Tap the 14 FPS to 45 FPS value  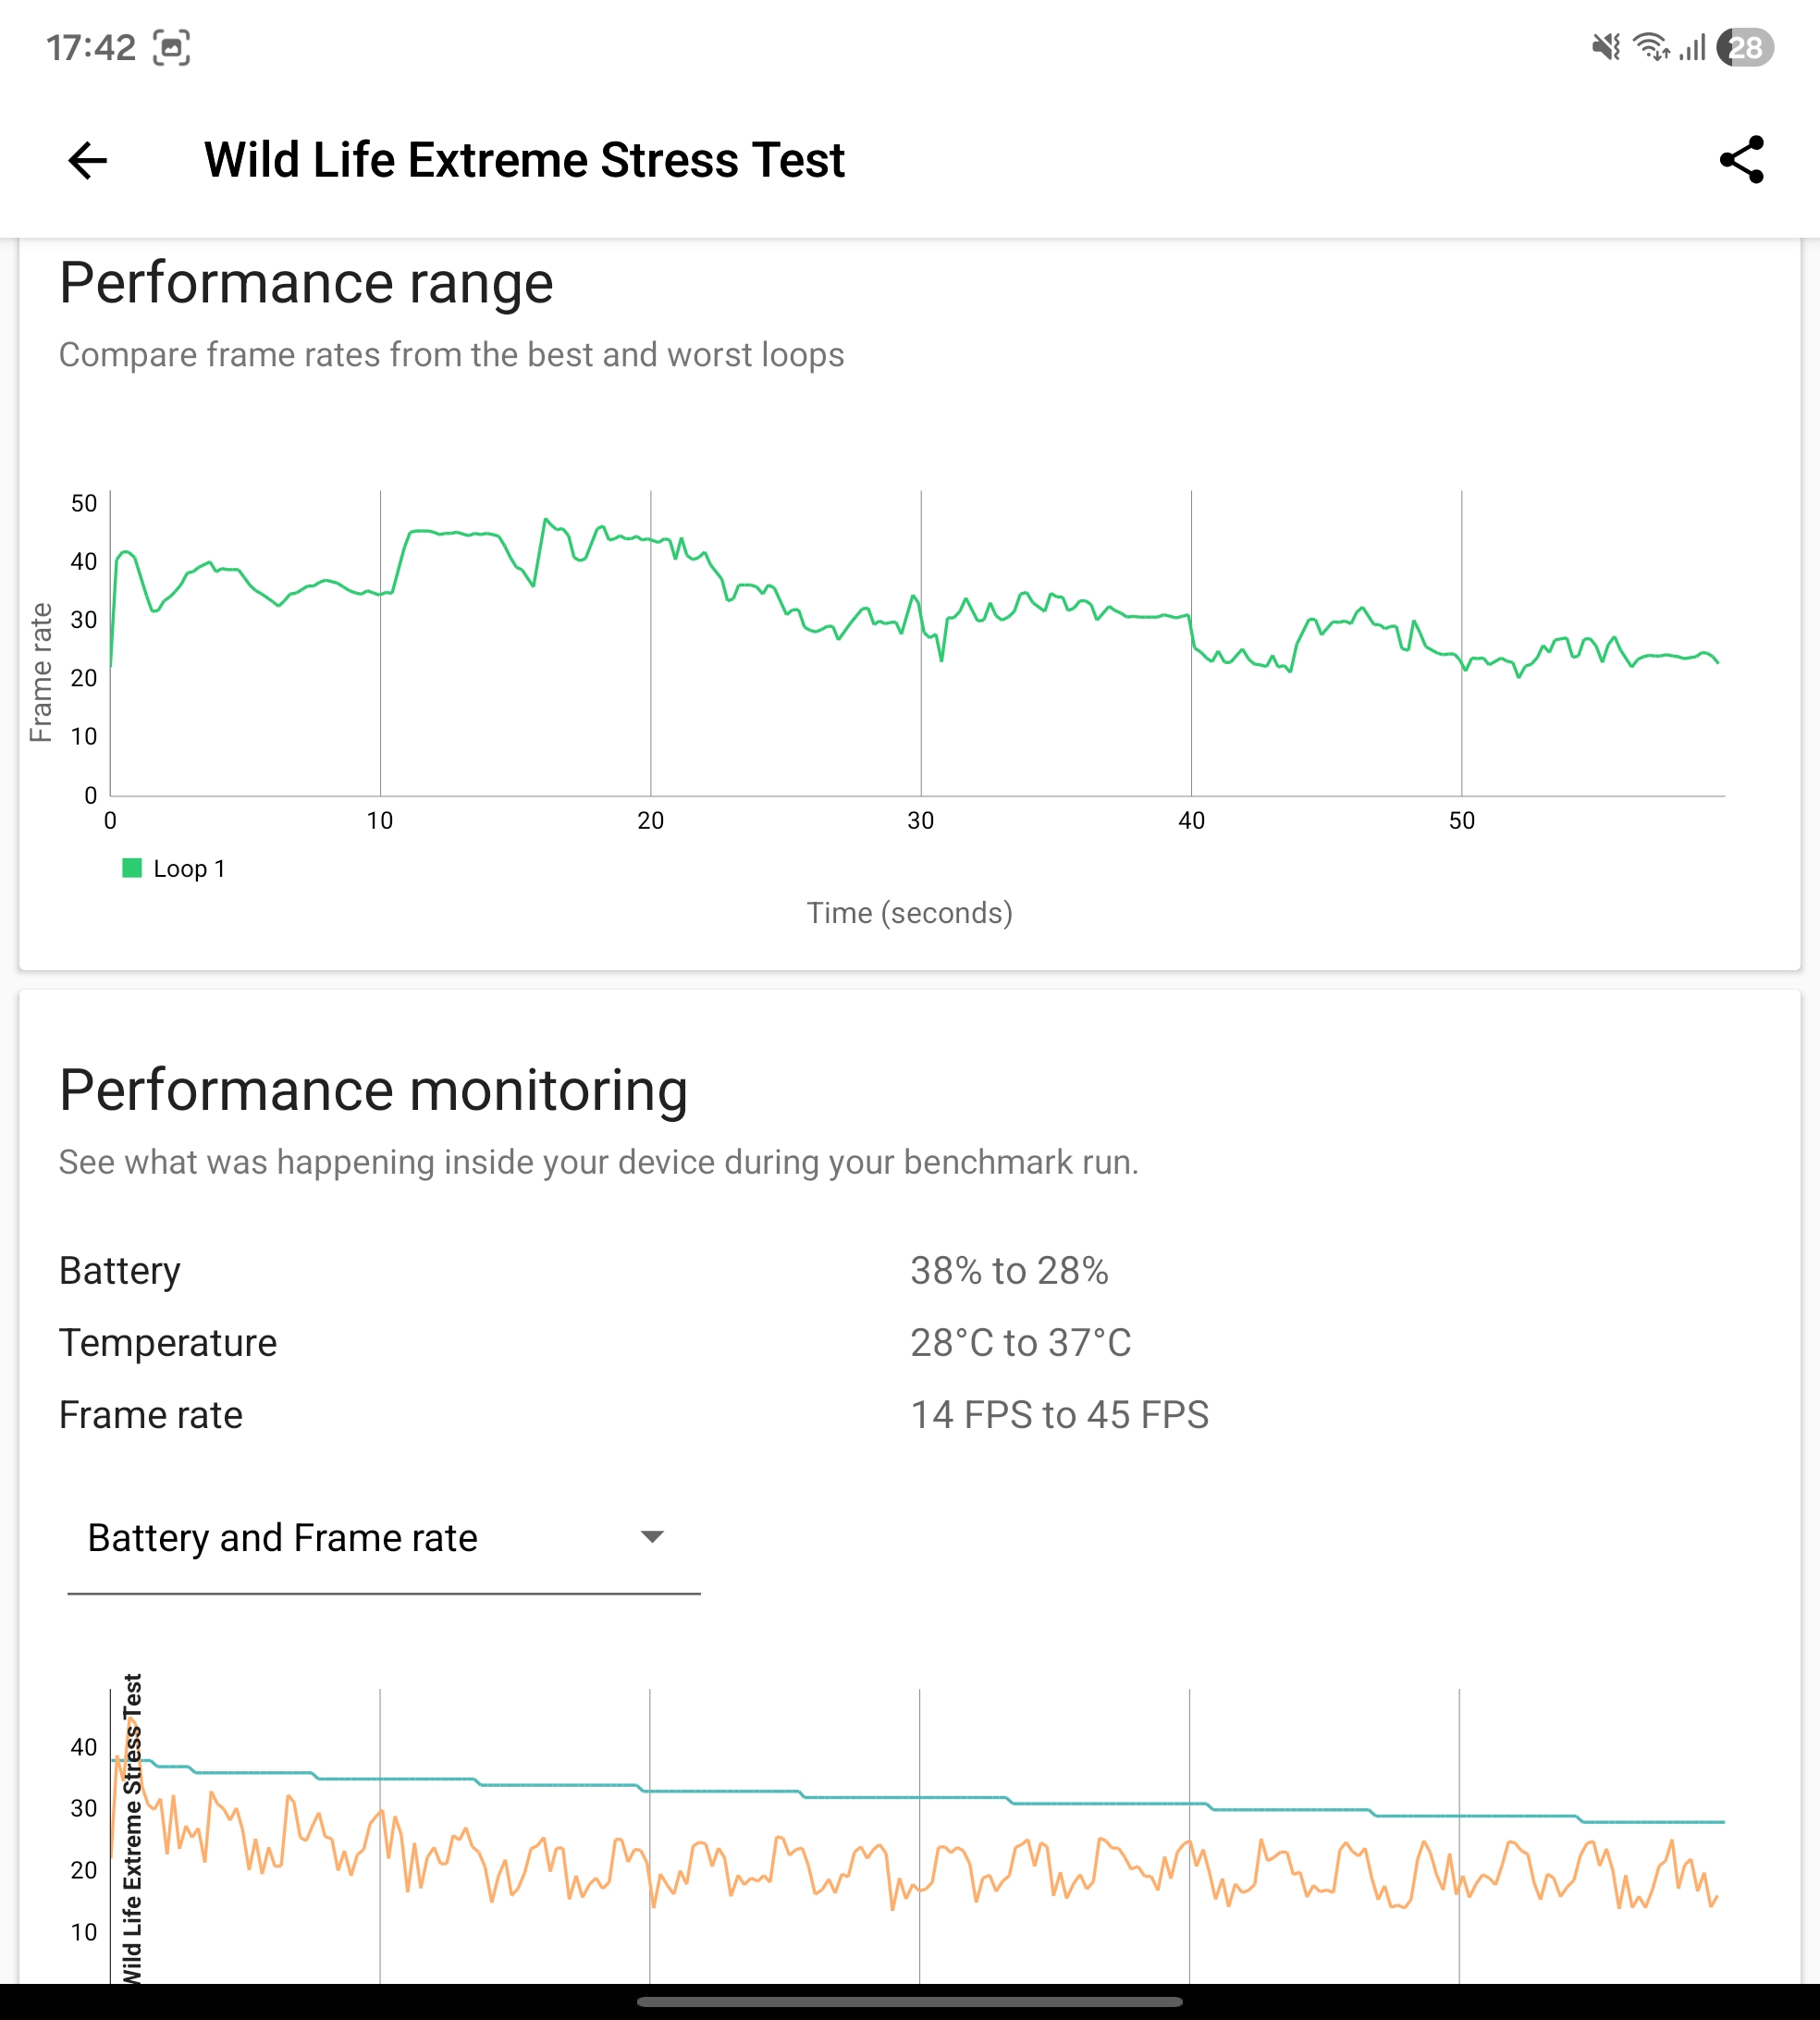click(x=1059, y=1415)
